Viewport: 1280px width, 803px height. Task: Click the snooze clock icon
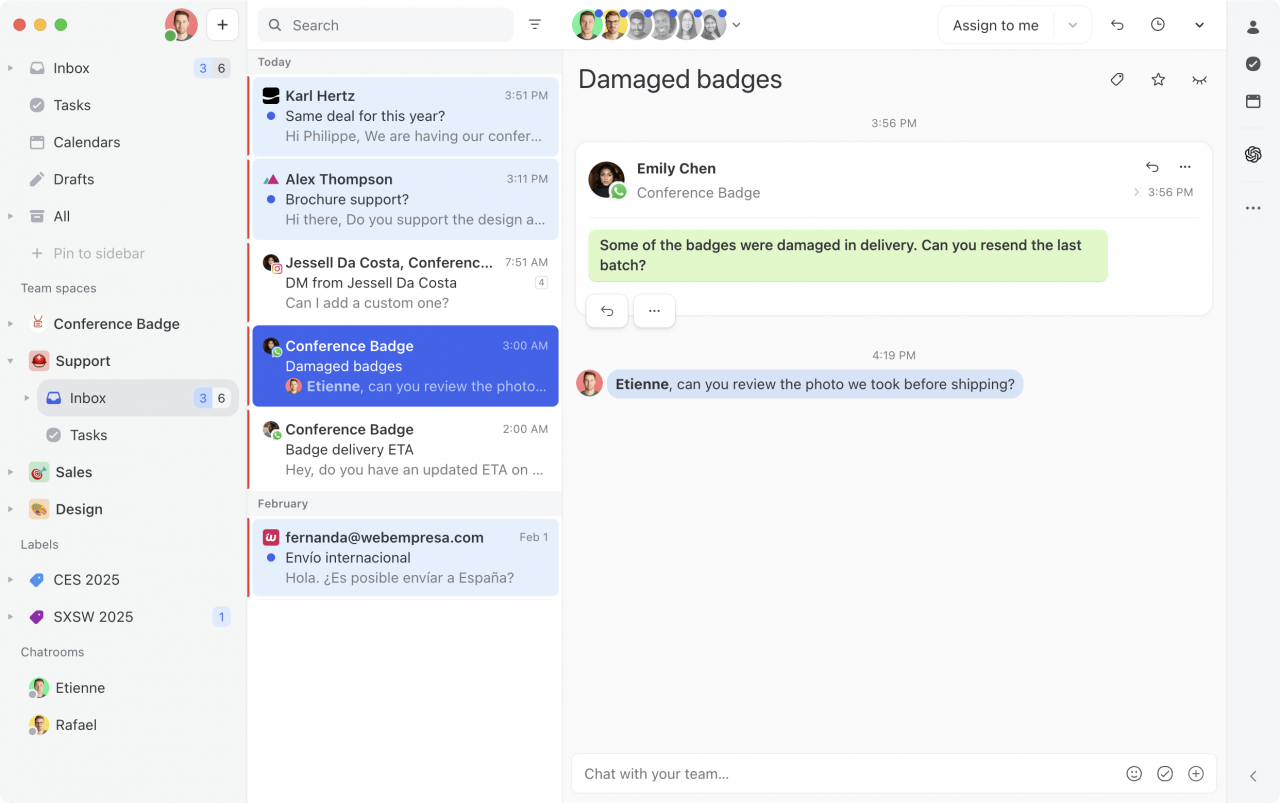[1158, 25]
